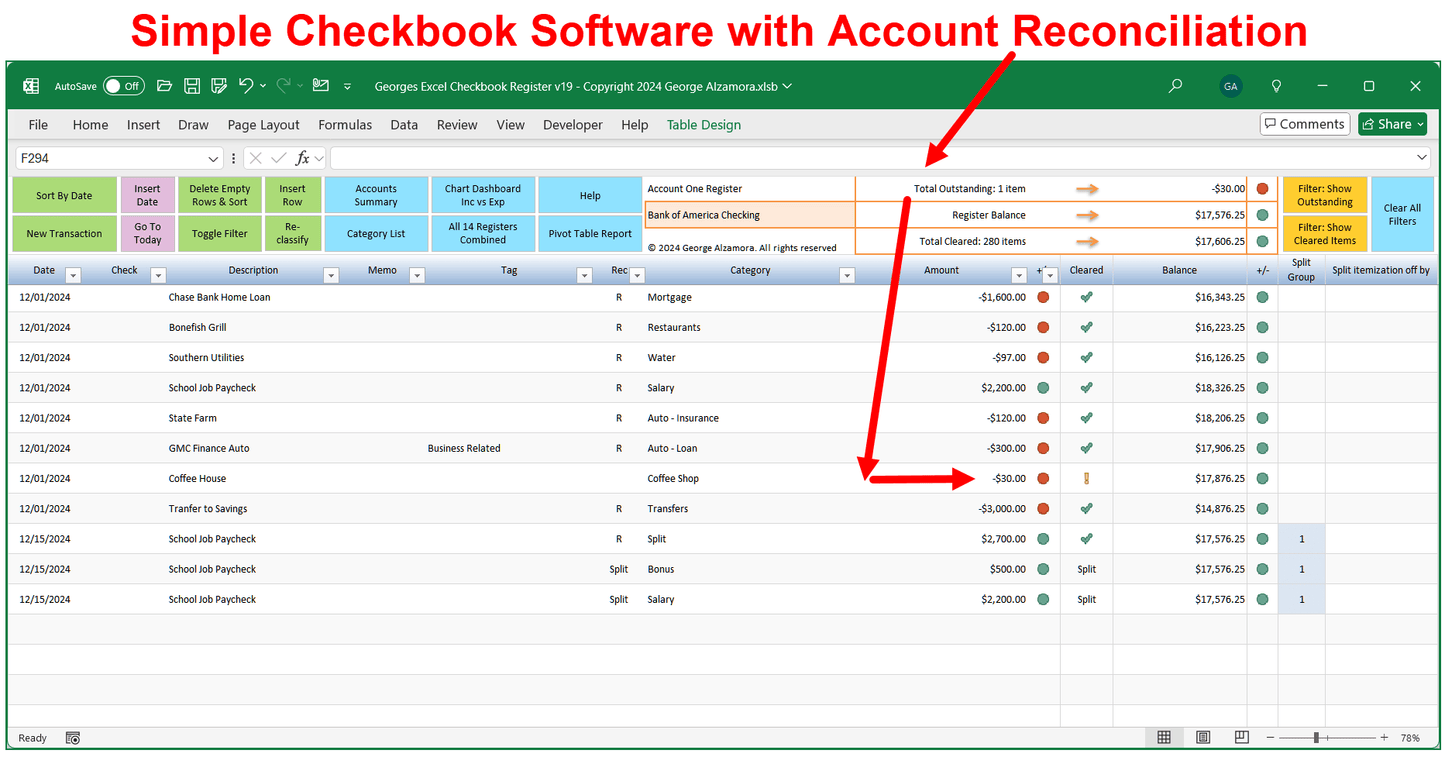This screenshot has width=1445, height=757.
Task: Expand the formula bar chevron
Action: tap(1422, 158)
